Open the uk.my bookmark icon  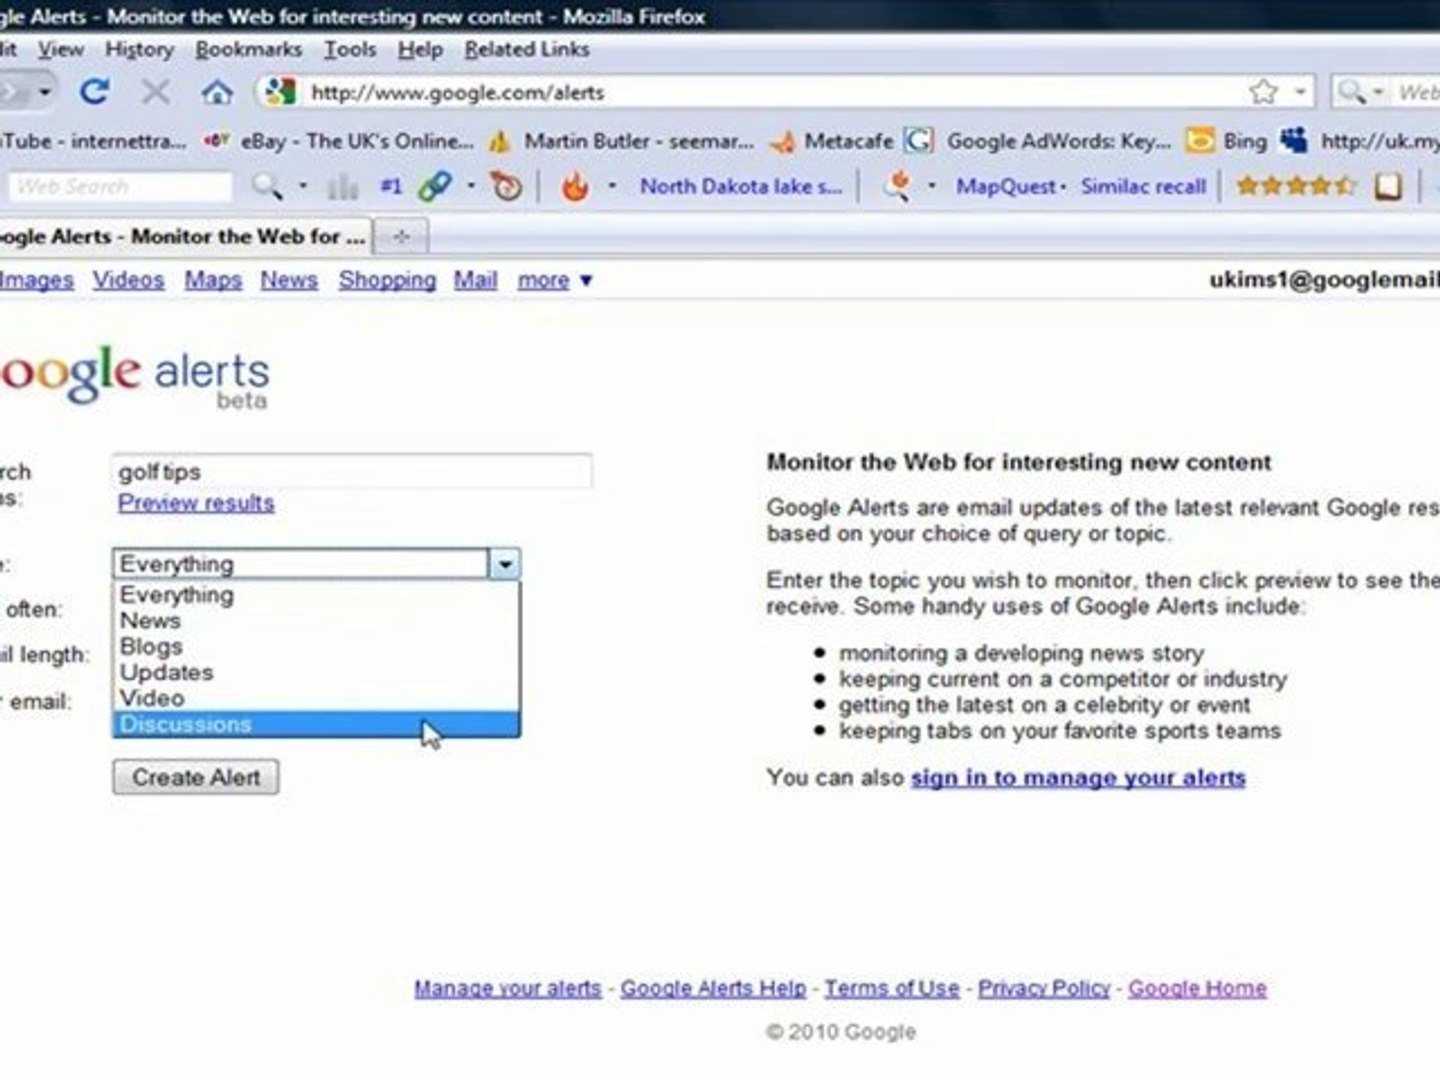point(1294,140)
